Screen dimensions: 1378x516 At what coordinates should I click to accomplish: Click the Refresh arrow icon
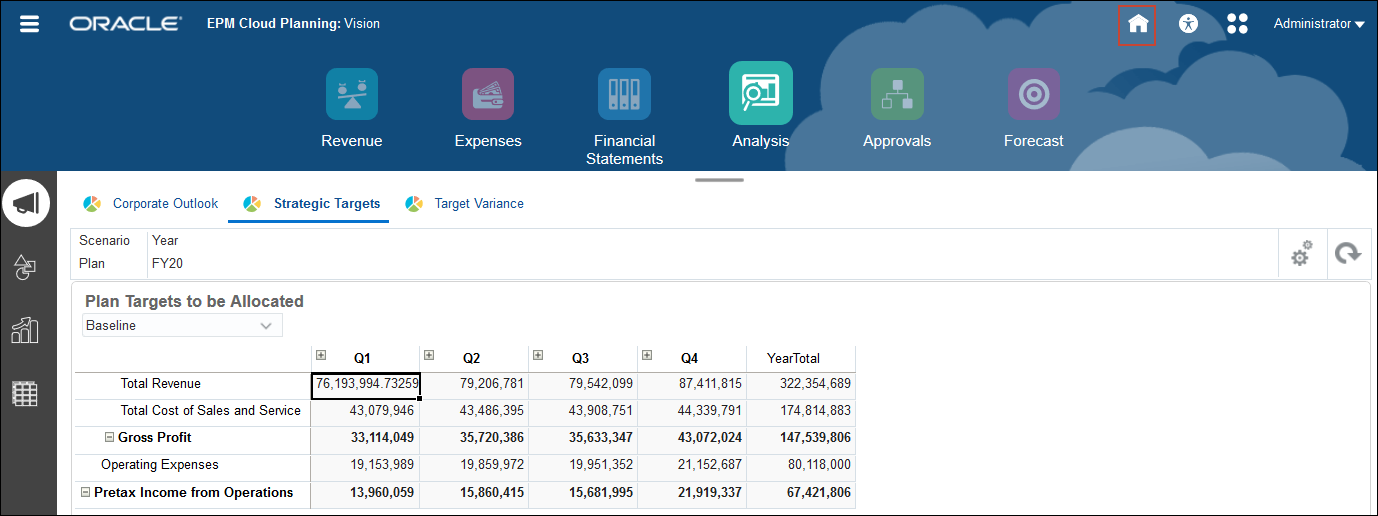[1349, 254]
